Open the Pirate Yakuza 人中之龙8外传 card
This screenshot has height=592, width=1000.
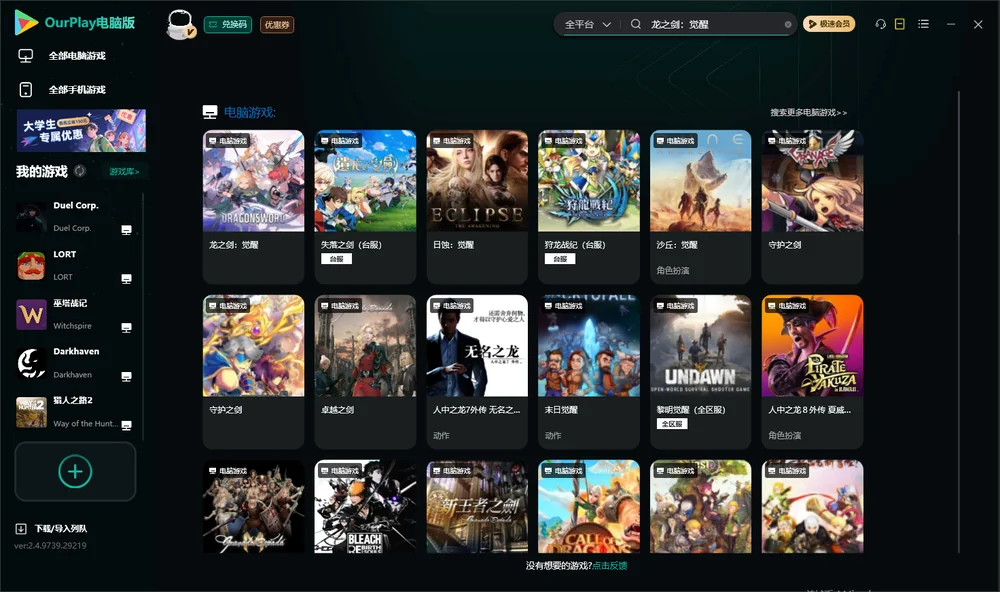(812, 372)
